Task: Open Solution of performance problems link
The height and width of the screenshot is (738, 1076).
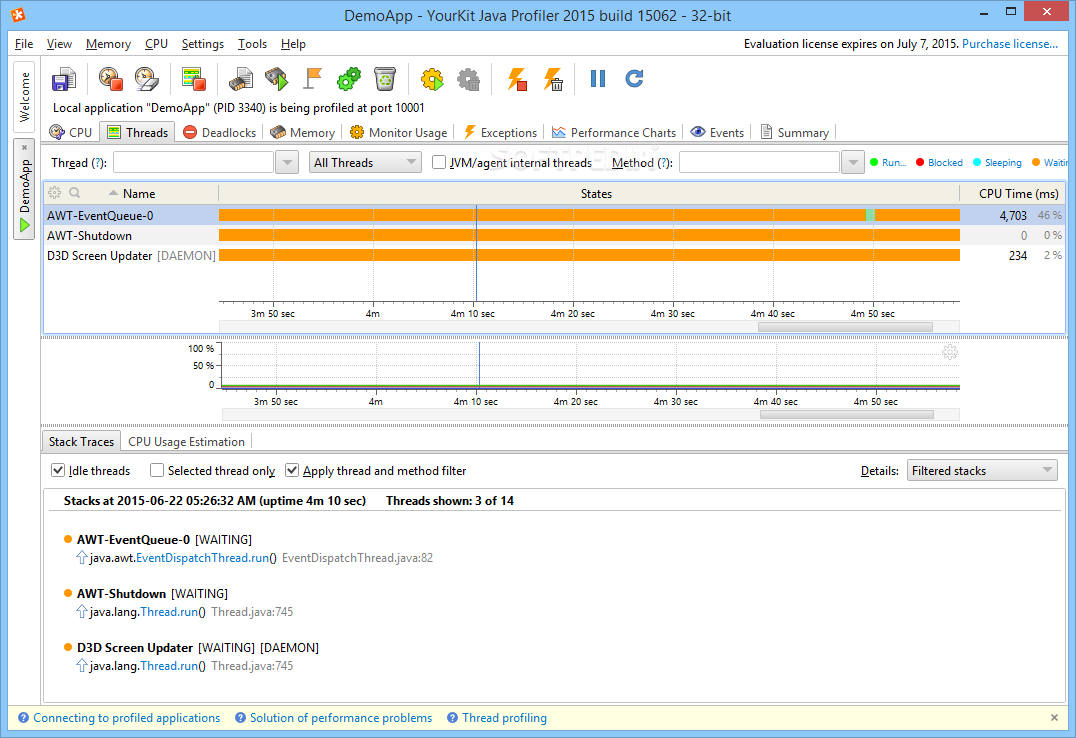Action: pyautogui.click(x=340, y=717)
